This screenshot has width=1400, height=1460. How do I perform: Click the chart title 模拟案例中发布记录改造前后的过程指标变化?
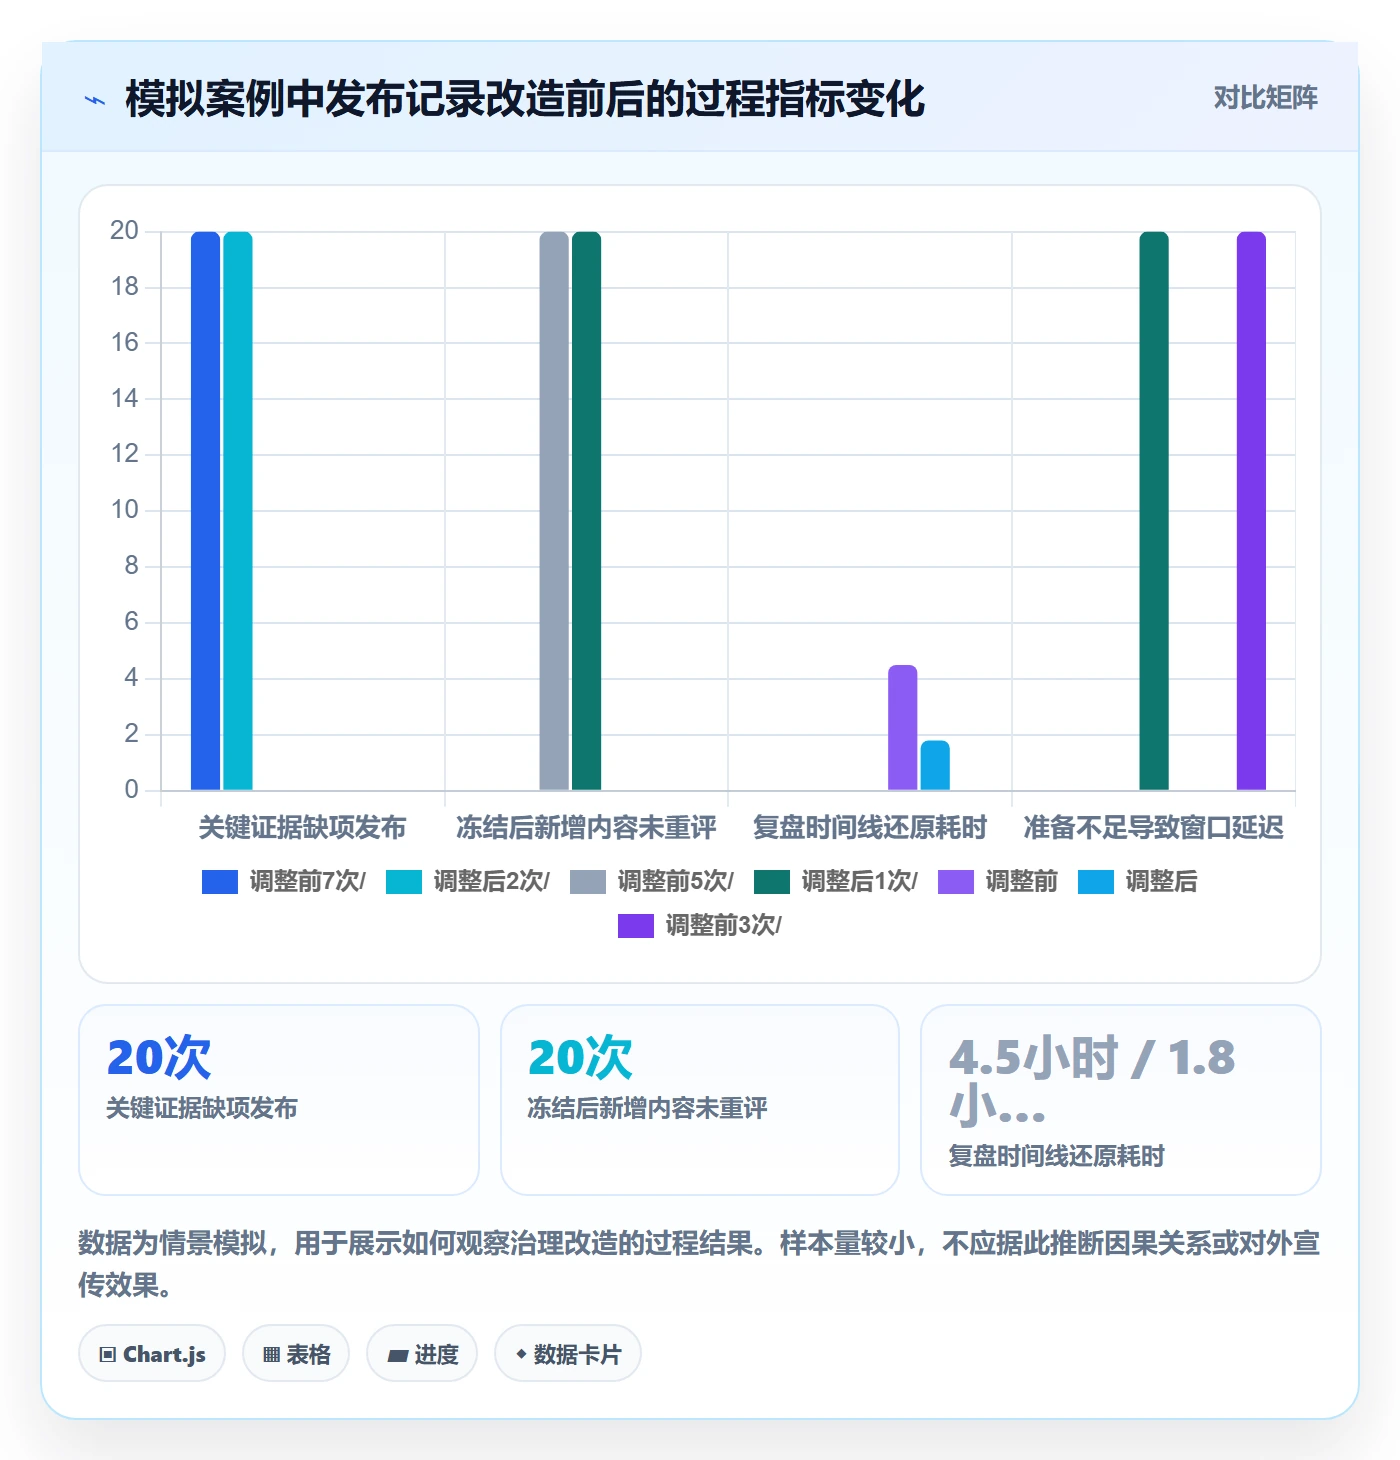(x=525, y=99)
